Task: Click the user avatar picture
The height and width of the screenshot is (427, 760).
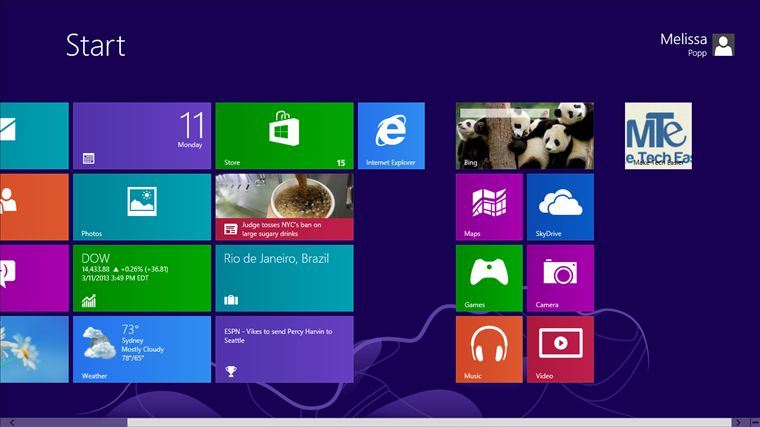Action: coord(723,45)
